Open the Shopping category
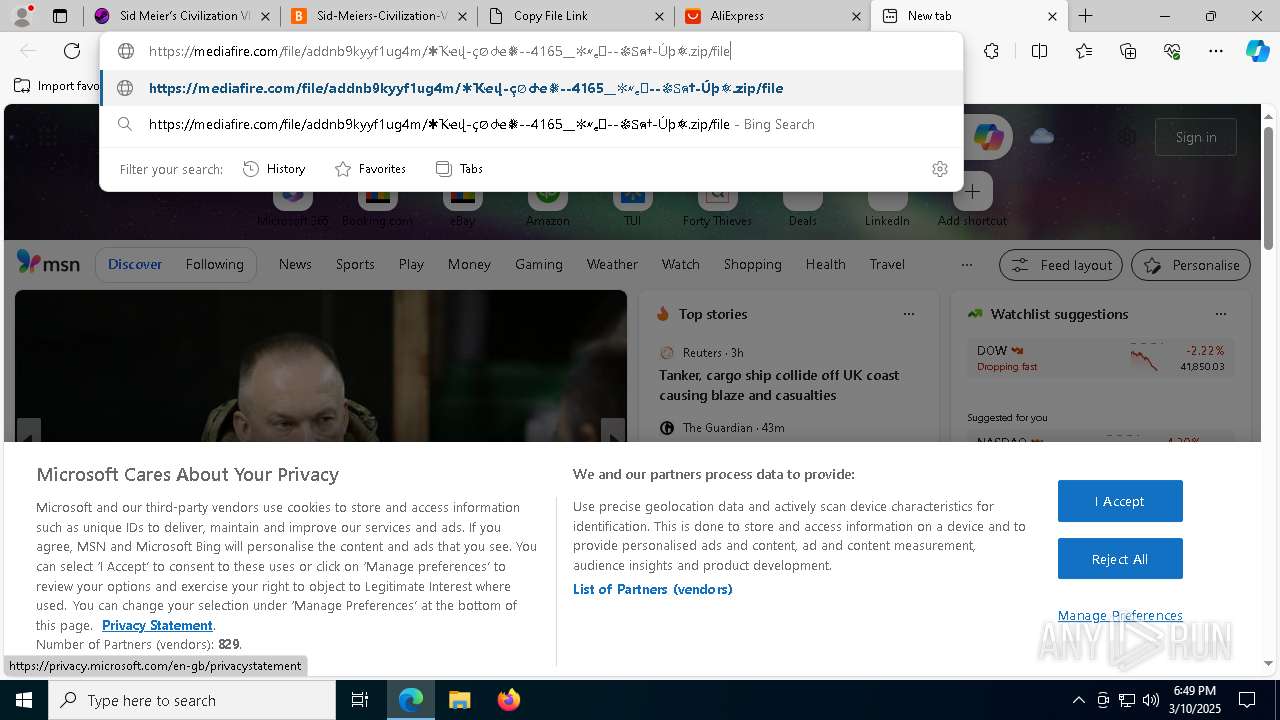The height and width of the screenshot is (720, 1280). click(x=753, y=264)
